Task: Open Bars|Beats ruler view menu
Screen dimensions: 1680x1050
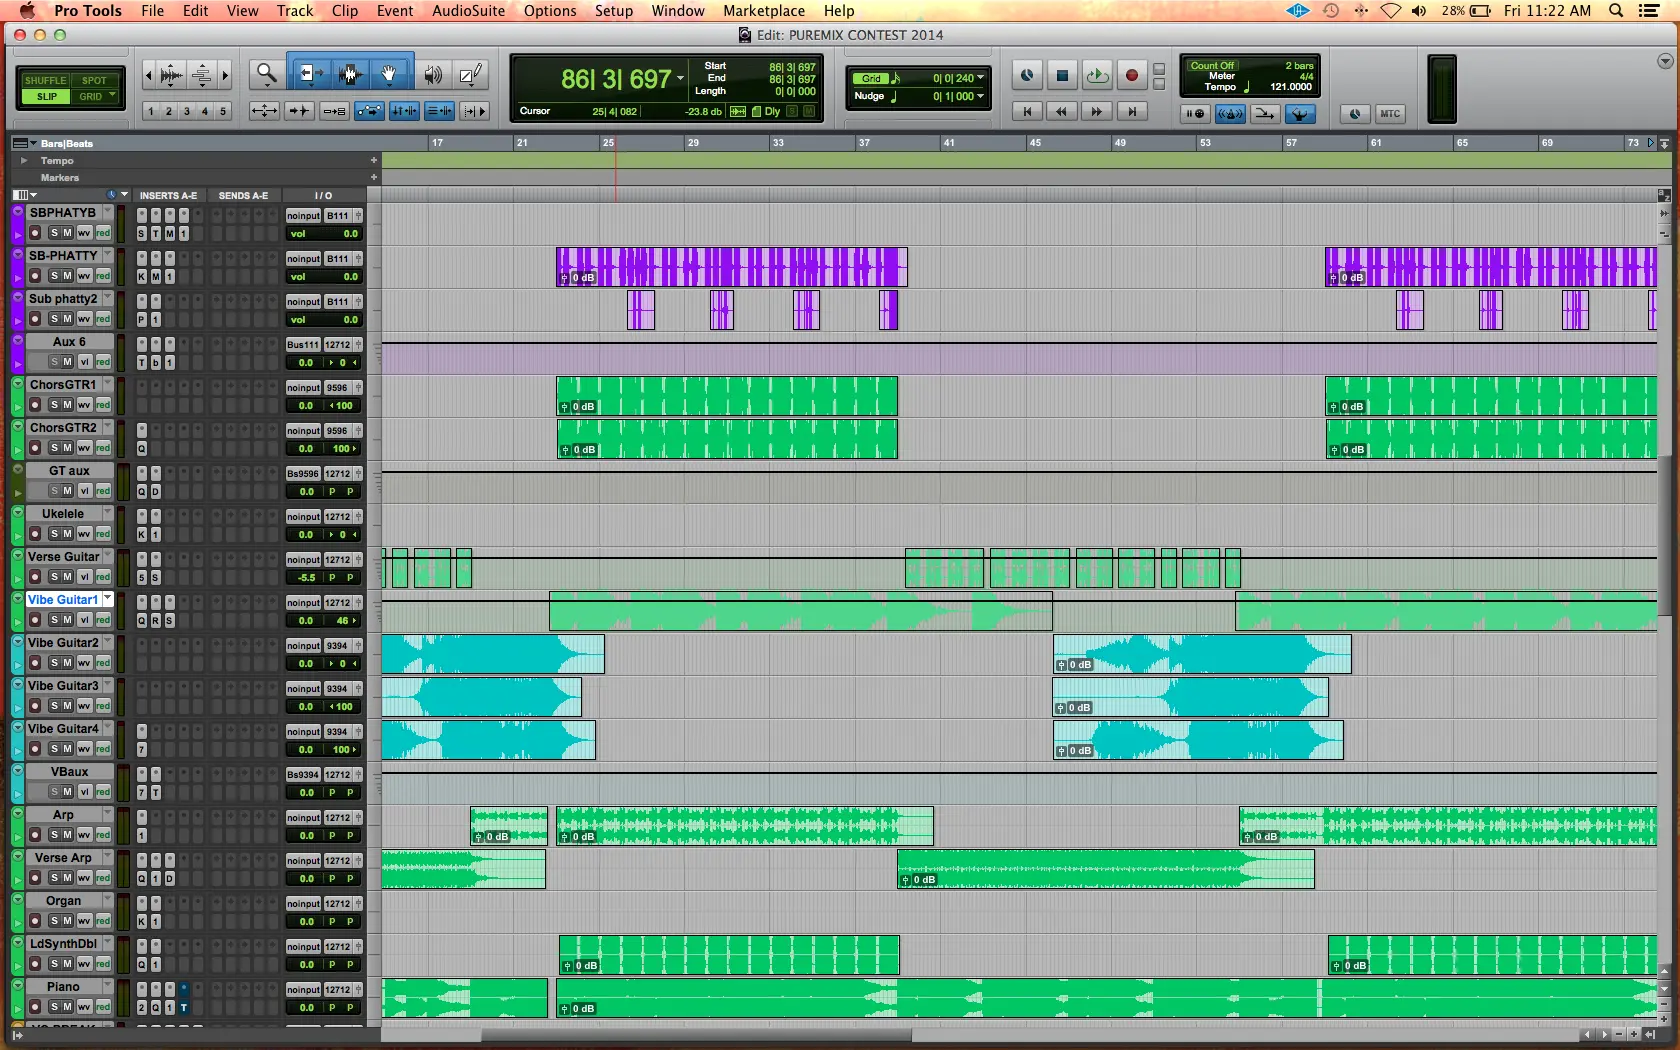Action: pyautogui.click(x=24, y=143)
